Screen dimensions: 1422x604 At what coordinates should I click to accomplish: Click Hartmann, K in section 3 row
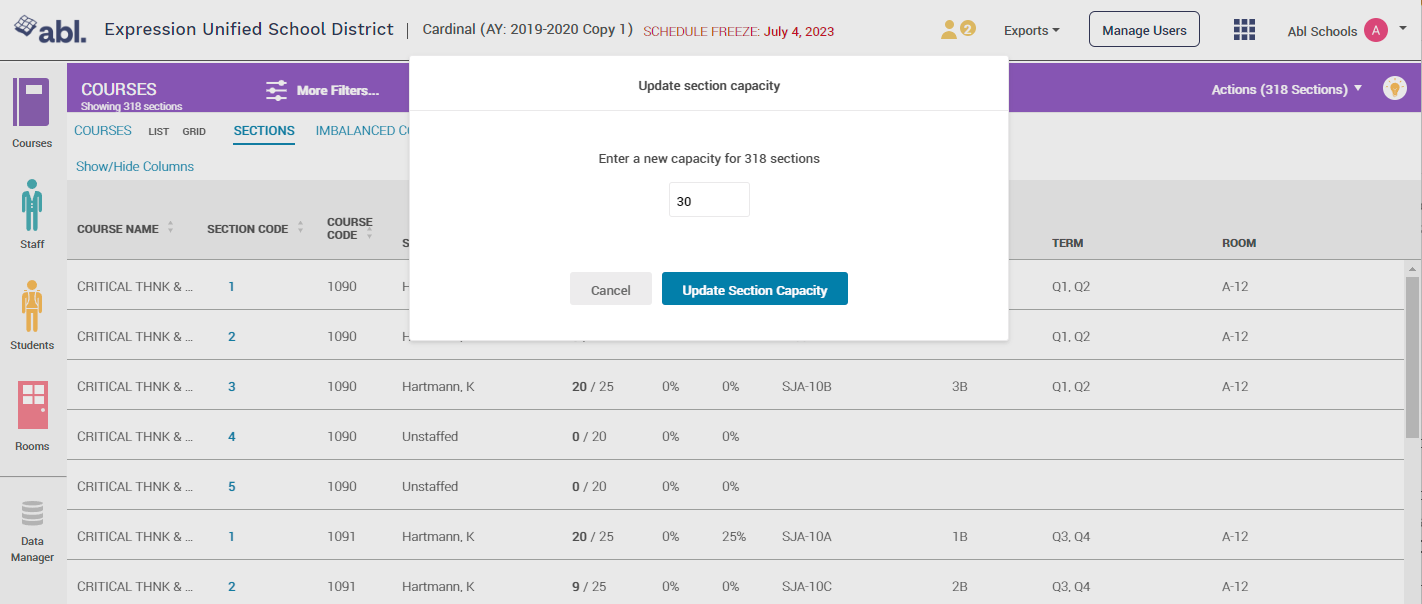click(x=438, y=386)
